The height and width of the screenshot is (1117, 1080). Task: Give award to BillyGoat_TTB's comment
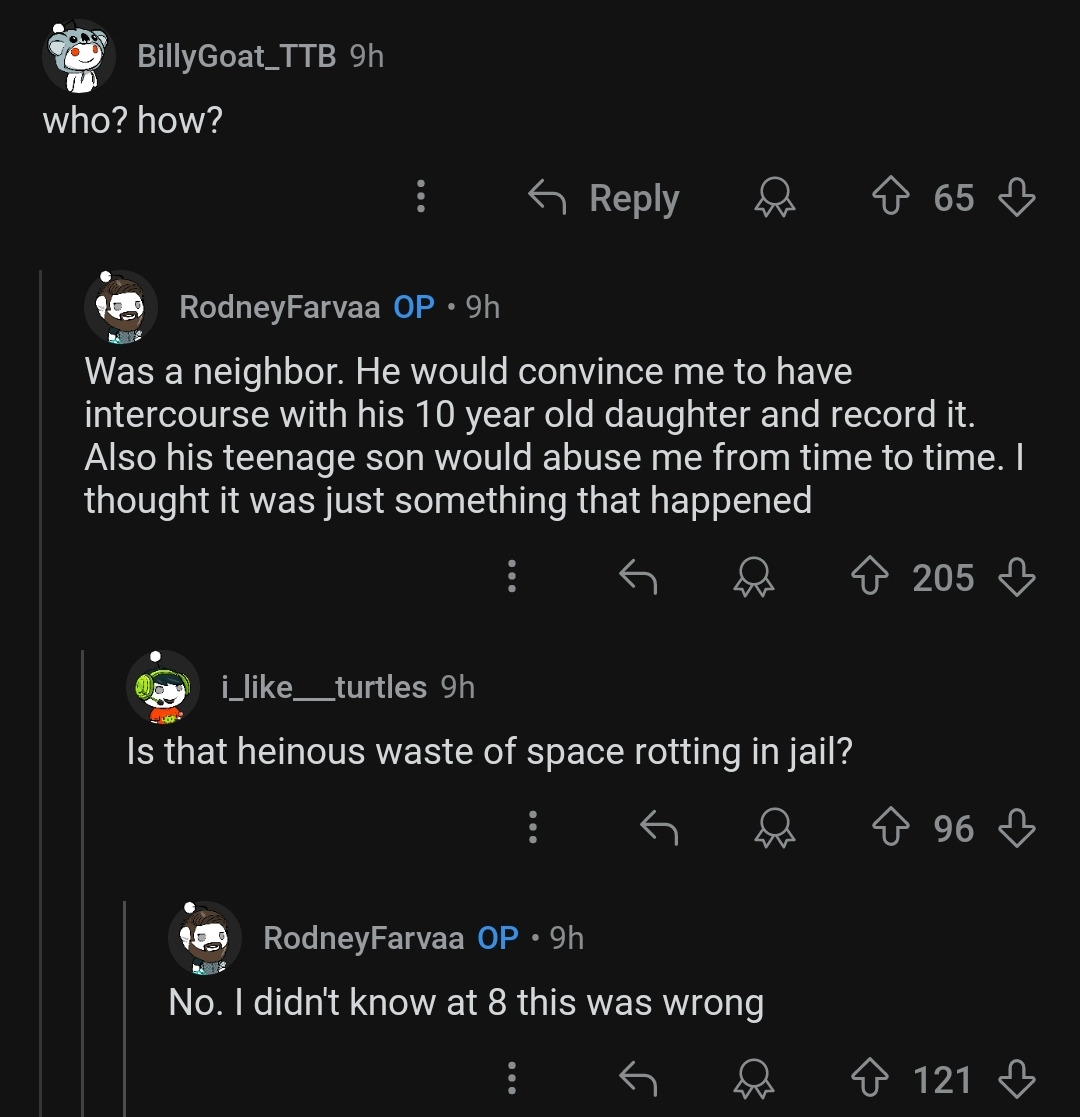point(774,199)
